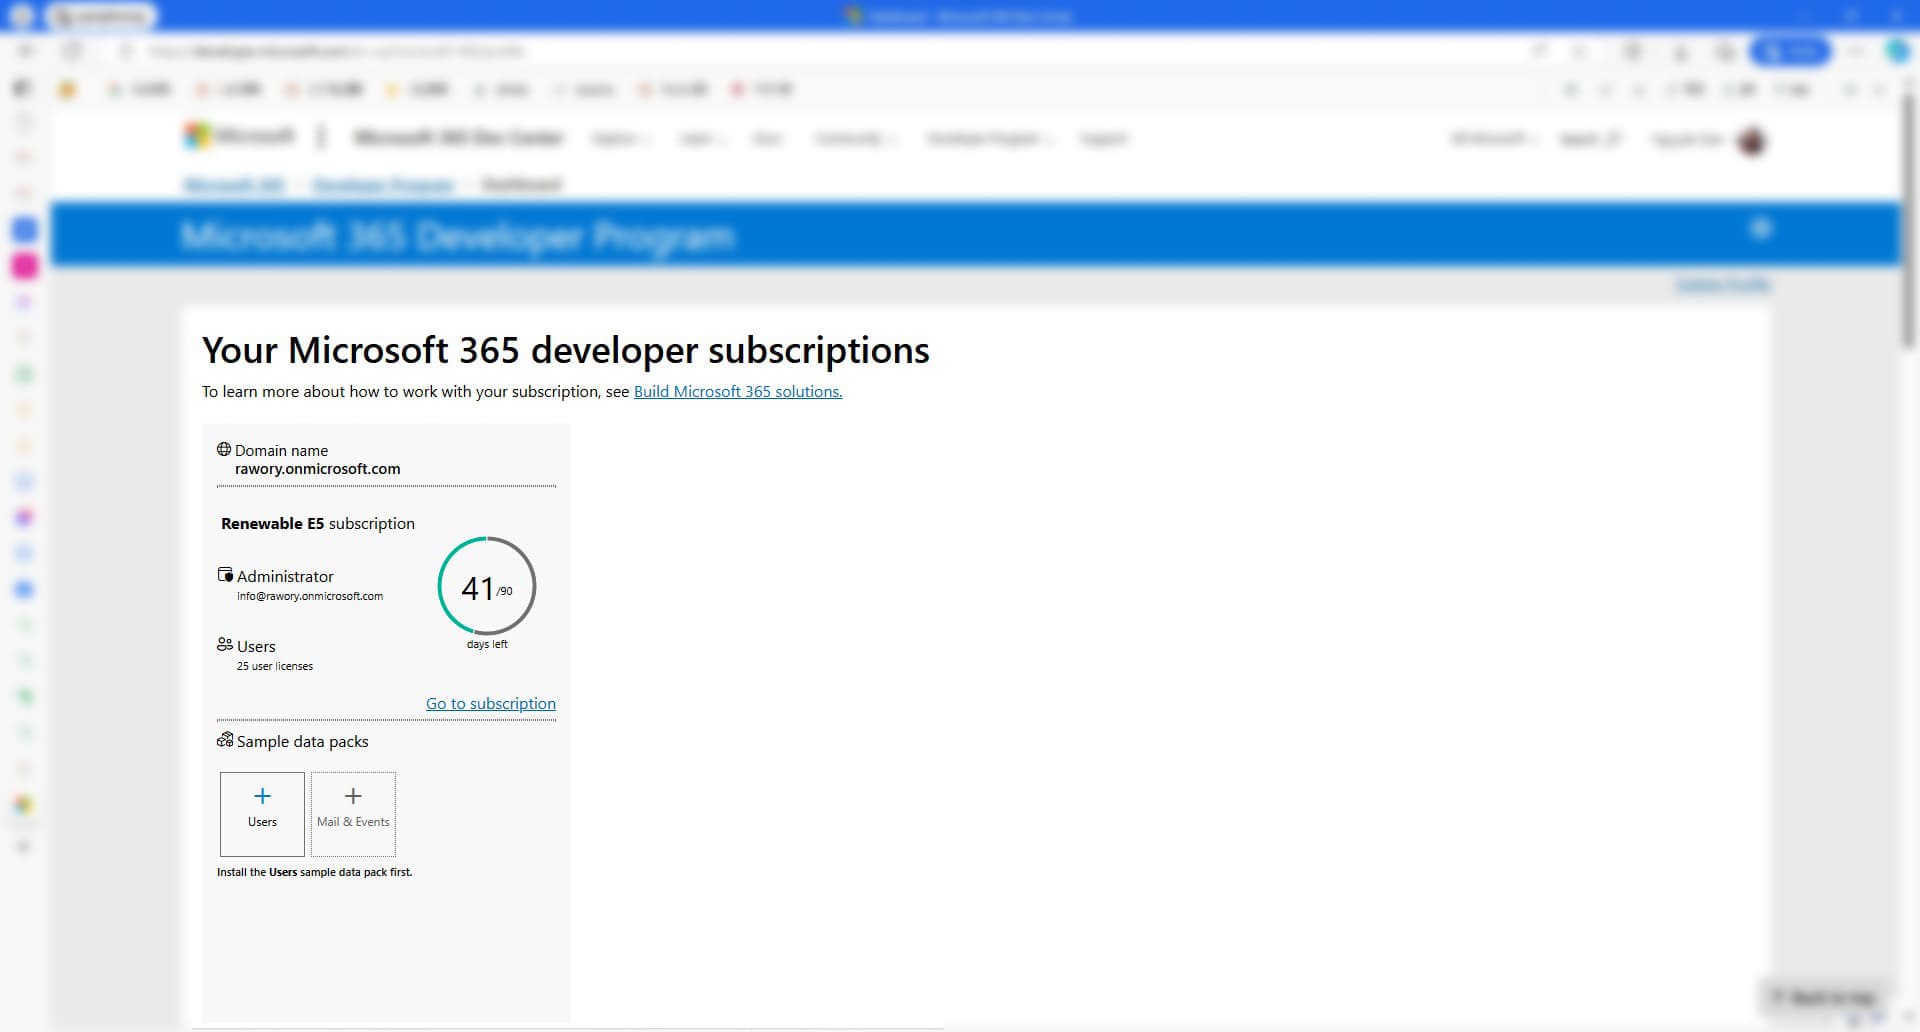This screenshot has width=1920, height=1032.
Task: Click the globe icon beside Domain name
Action: (x=224, y=450)
